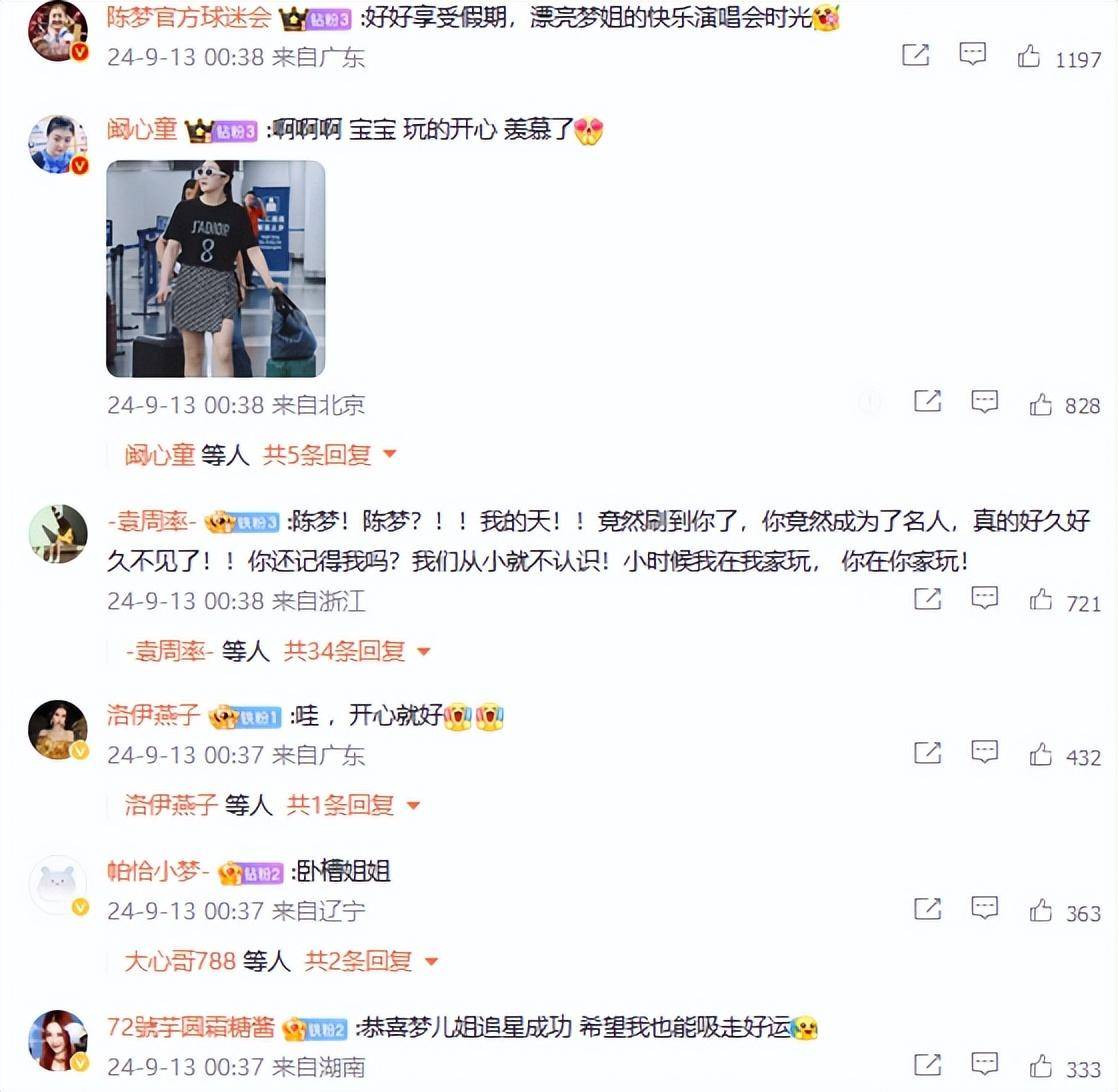Repost 陈梦官方球迷会's comment via share icon
The image size is (1118, 1092).
916,55
